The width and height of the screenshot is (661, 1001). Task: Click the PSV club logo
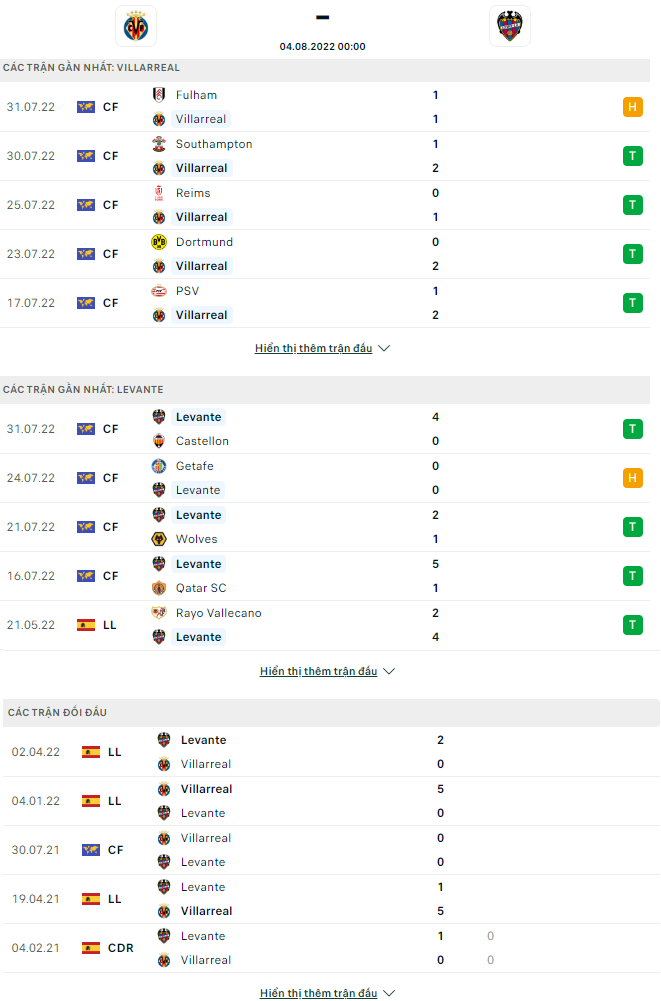pyautogui.click(x=158, y=291)
